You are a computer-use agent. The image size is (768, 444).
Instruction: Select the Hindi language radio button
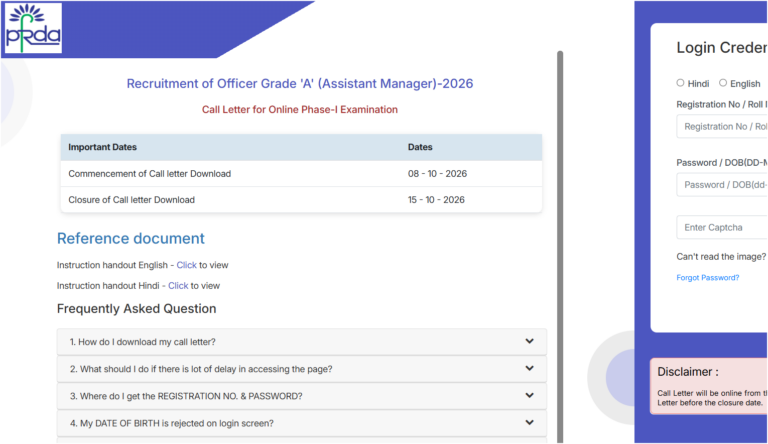coord(680,83)
